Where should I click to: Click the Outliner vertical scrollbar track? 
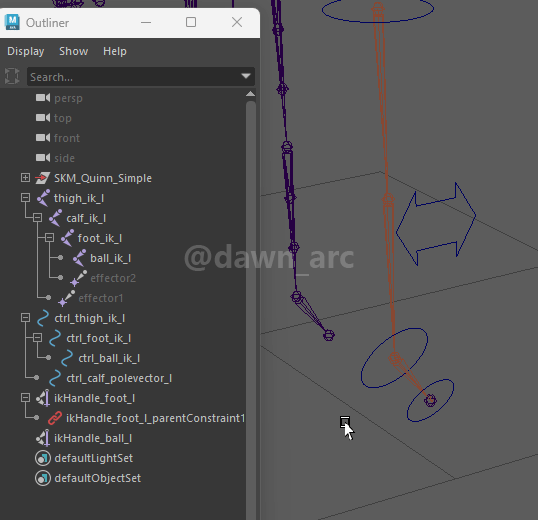click(251, 309)
